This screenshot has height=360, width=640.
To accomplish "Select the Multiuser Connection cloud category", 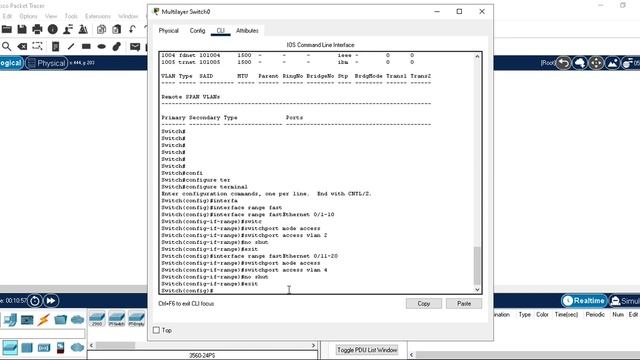I will [x=77, y=320].
